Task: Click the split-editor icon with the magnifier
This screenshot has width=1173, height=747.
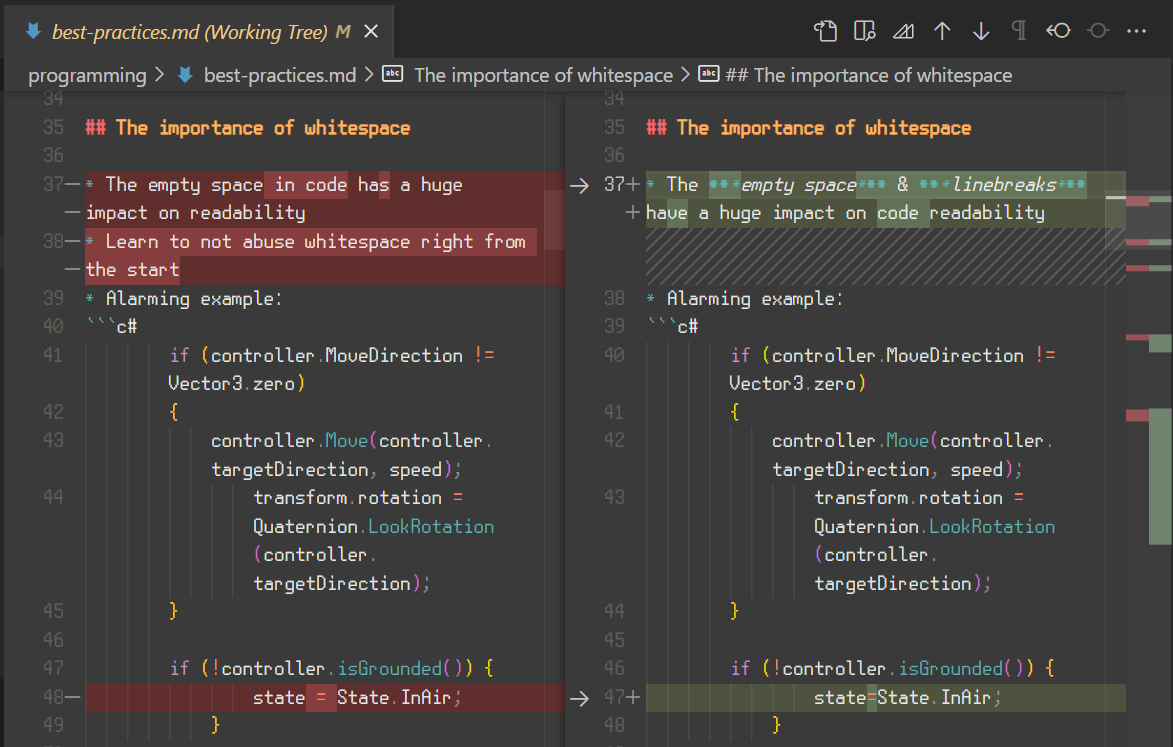Action: 864,31
